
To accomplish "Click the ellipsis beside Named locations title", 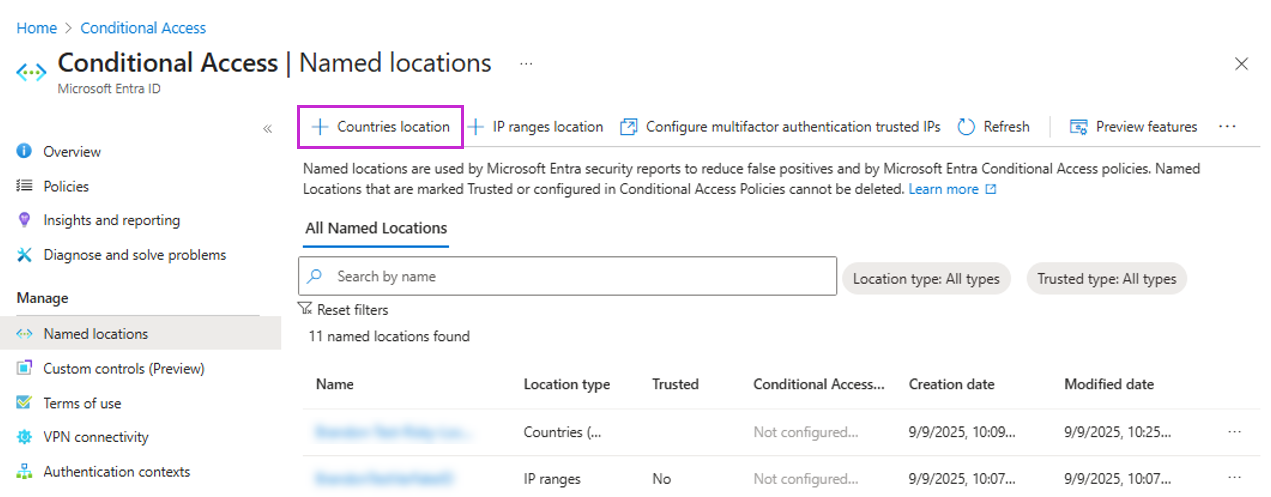I will pyautogui.click(x=526, y=64).
